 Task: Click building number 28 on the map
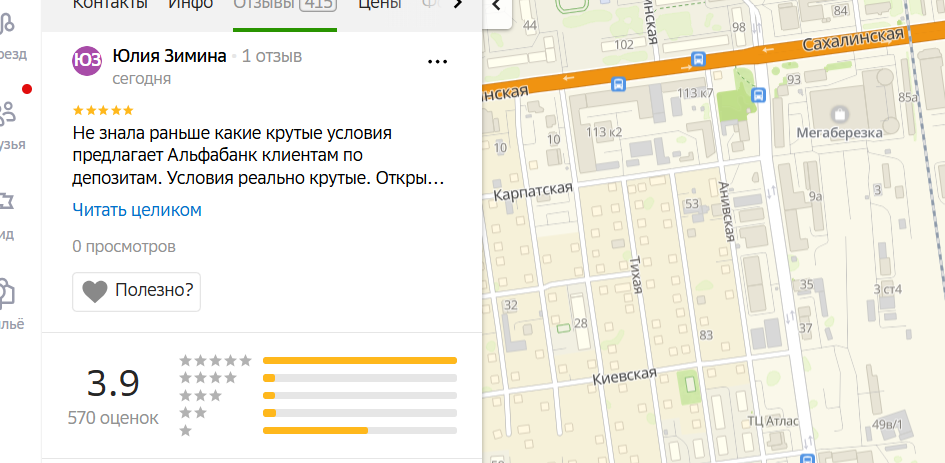(580, 324)
